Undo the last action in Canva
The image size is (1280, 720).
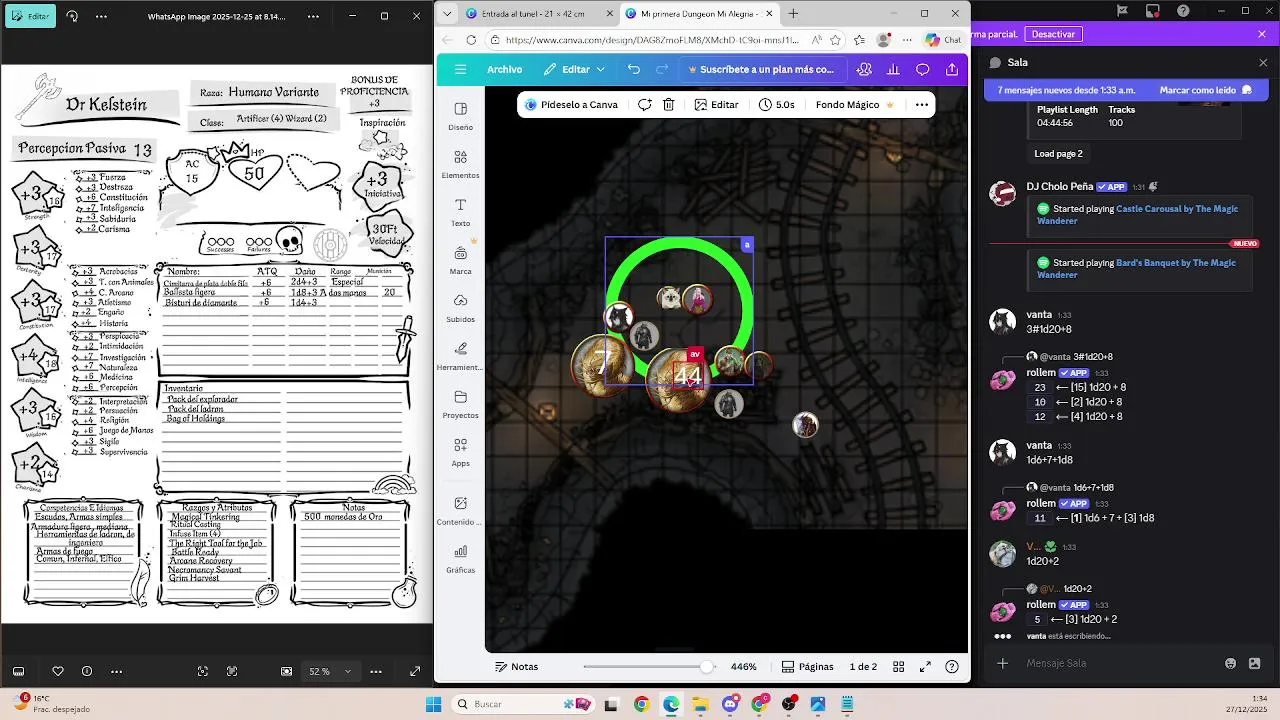pos(634,70)
